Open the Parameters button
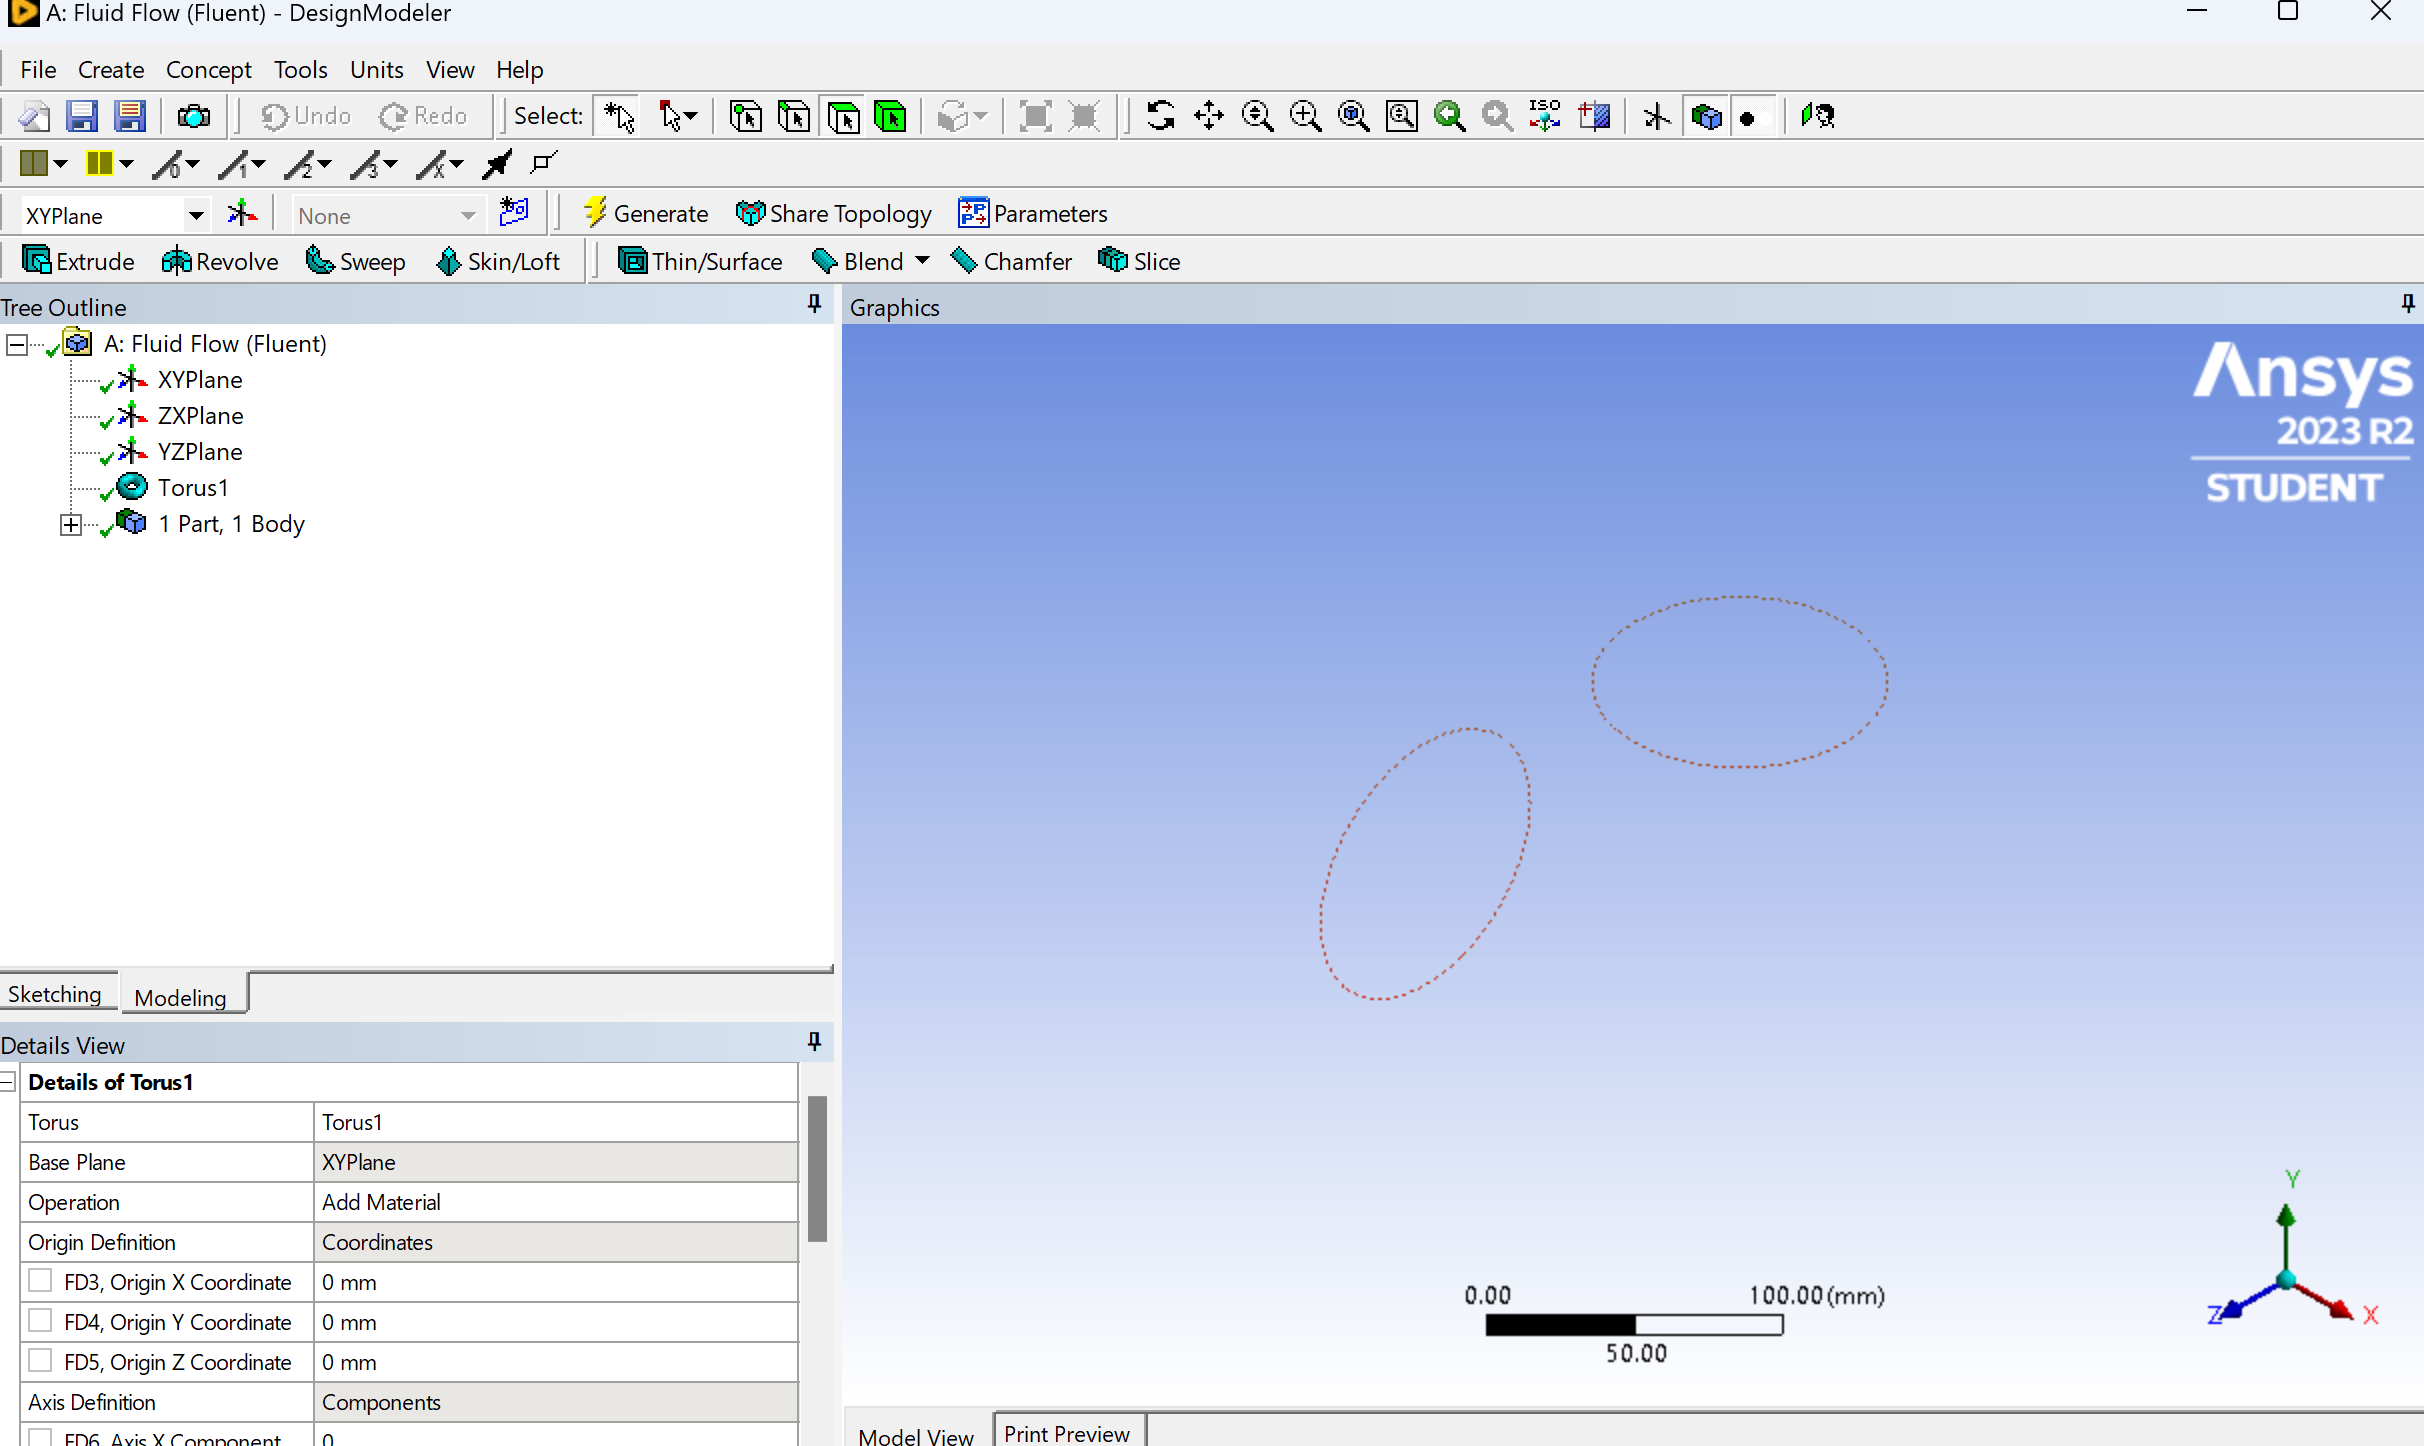This screenshot has height=1446, width=2424. point(1033,213)
